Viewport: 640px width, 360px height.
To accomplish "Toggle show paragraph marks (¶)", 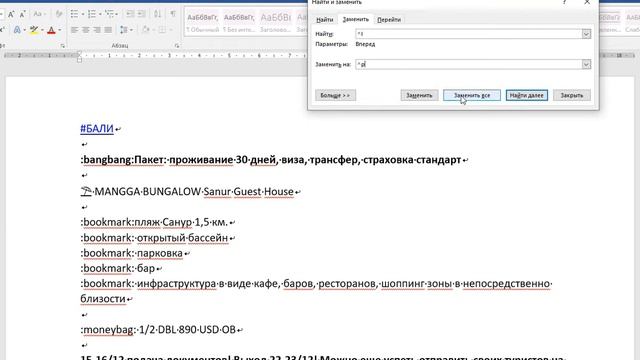I will click(173, 14).
